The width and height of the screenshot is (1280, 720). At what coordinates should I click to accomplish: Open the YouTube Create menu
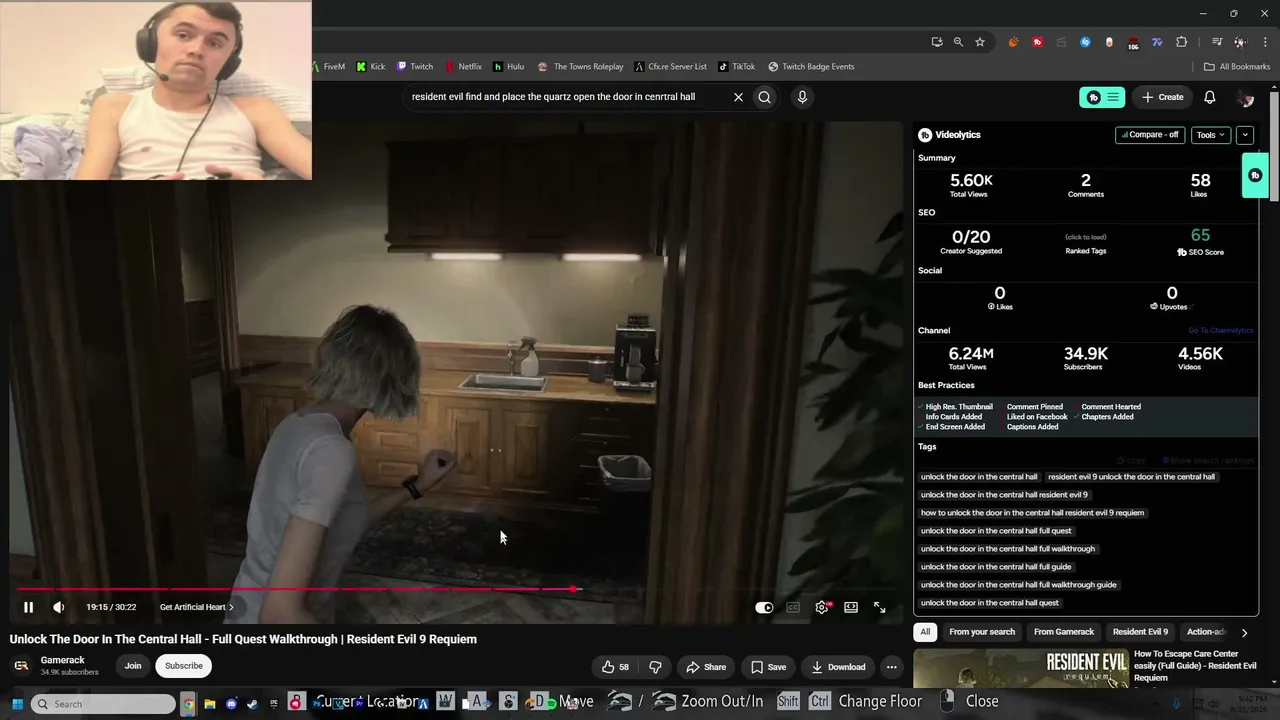1163,97
